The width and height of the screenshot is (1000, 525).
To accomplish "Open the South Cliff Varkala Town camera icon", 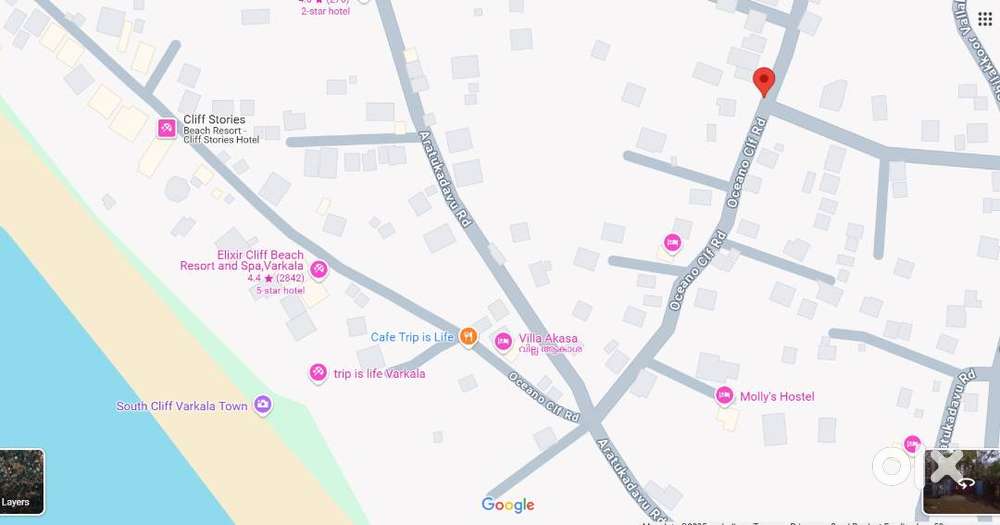I will pos(263,404).
